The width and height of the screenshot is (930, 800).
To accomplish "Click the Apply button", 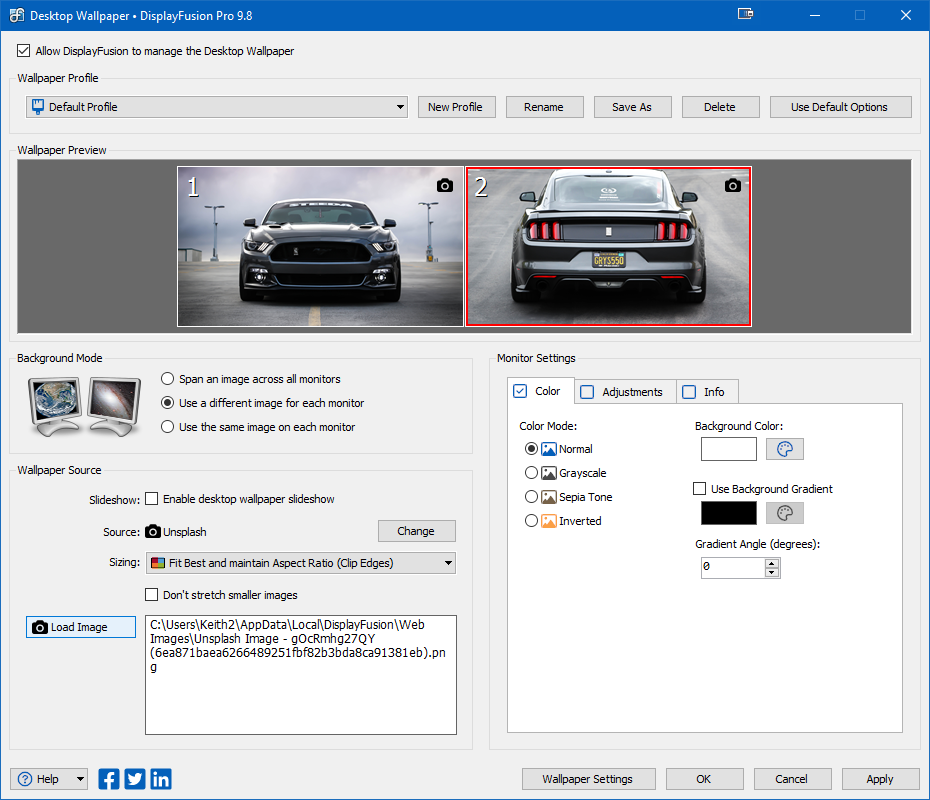I will point(880,779).
